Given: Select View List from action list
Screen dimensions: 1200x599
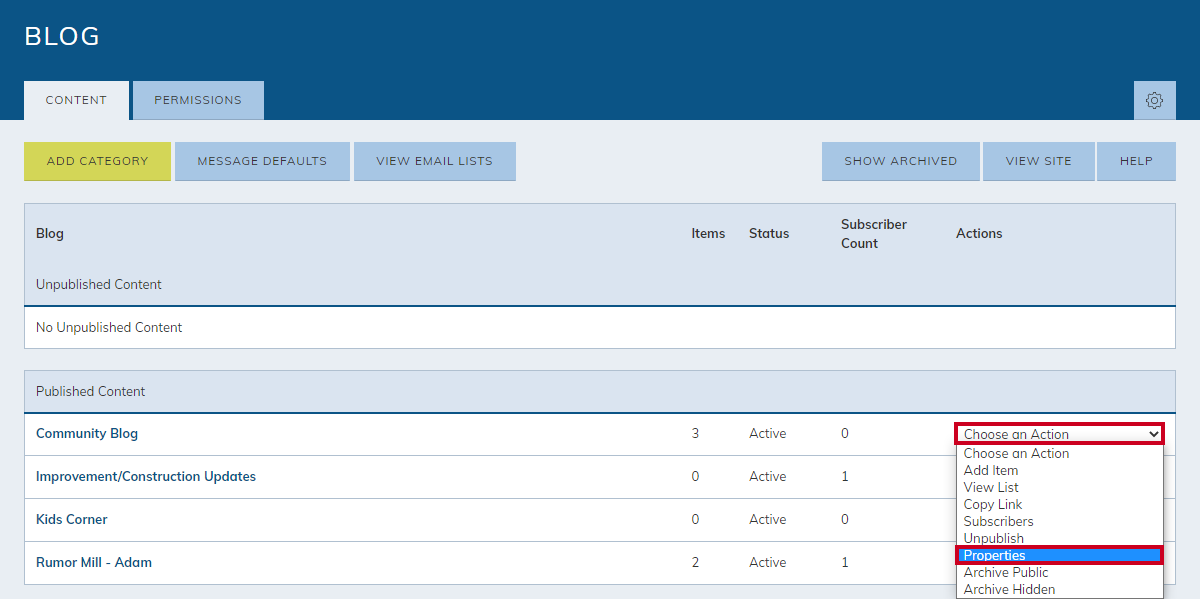Looking at the screenshot, I should (1059, 488).
